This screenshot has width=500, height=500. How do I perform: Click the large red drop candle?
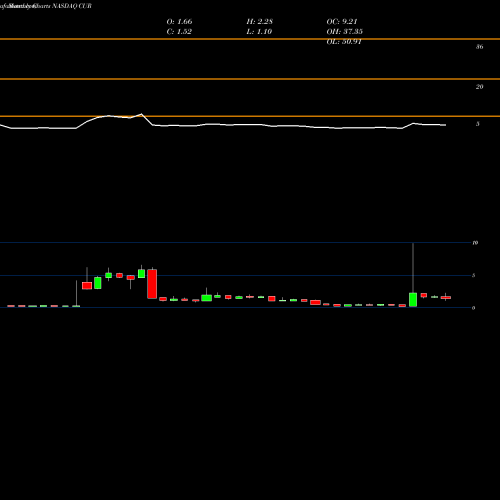point(152,284)
